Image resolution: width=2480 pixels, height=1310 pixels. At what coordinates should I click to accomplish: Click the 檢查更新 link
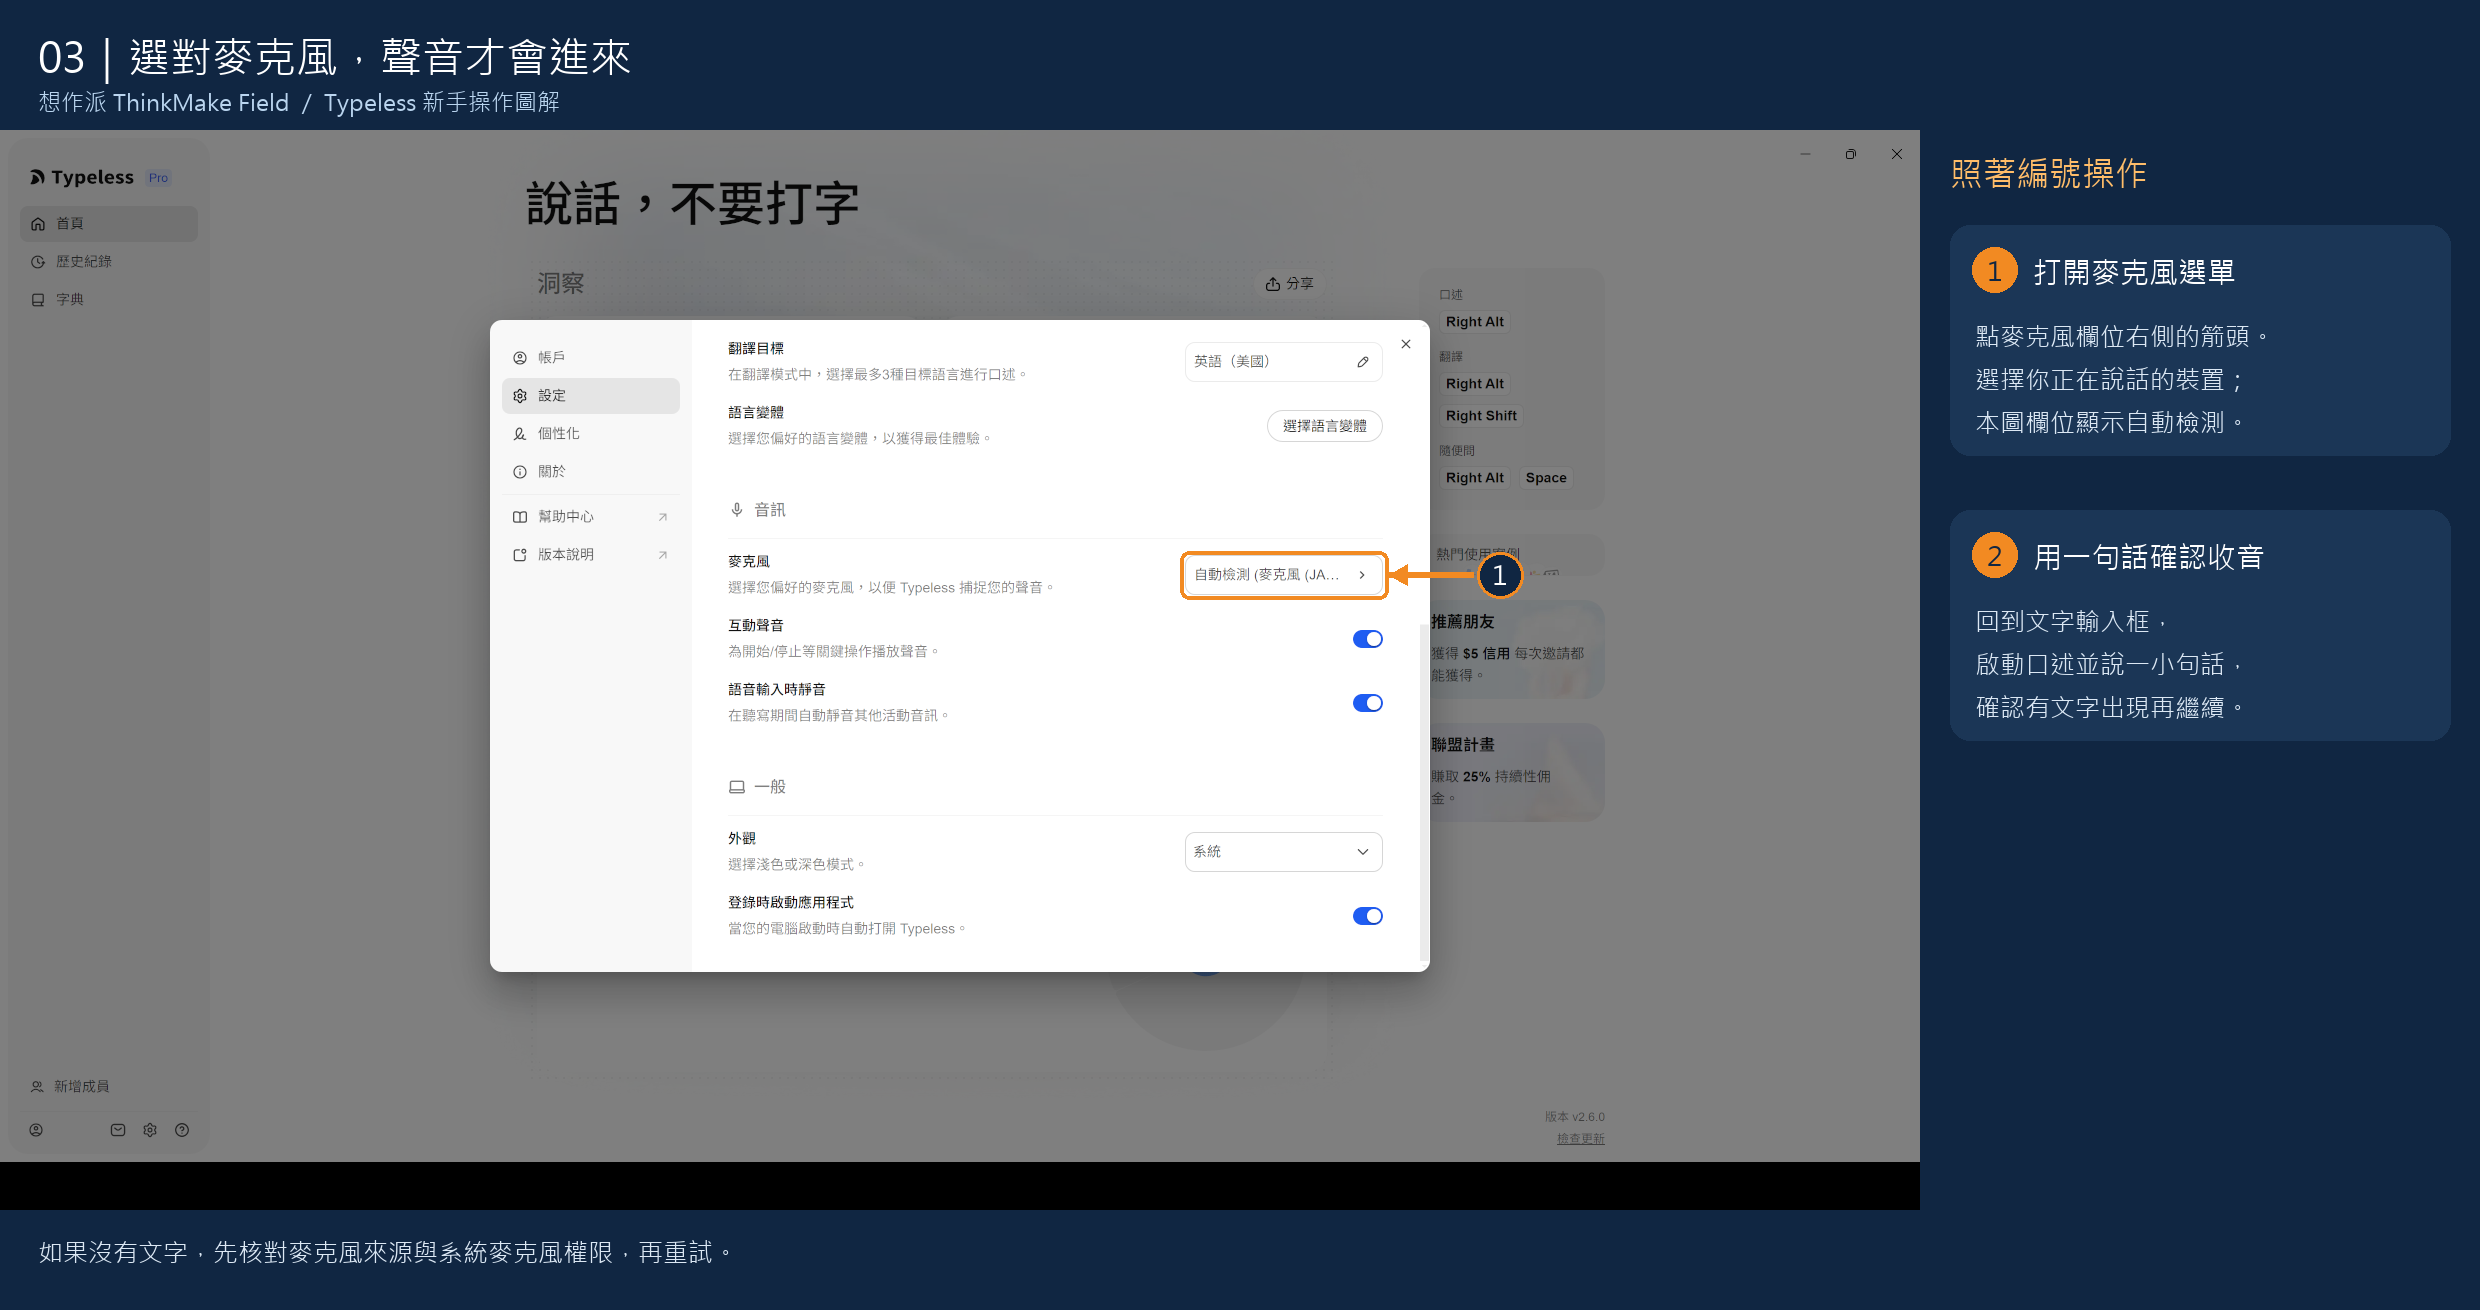pos(1580,1138)
